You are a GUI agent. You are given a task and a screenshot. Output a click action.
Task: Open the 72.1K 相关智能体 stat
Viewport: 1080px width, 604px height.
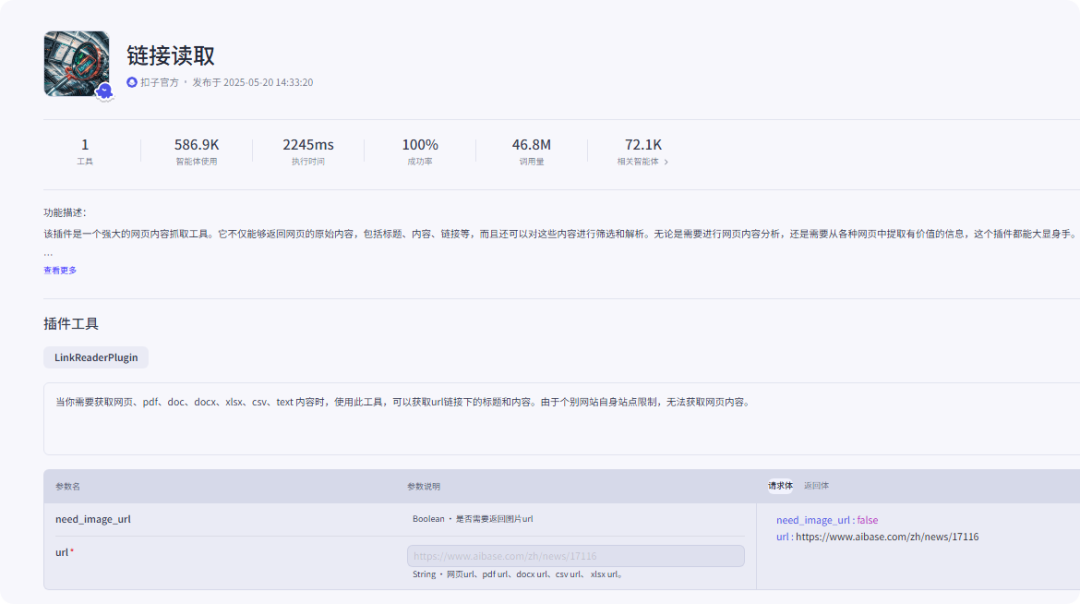[643, 152]
